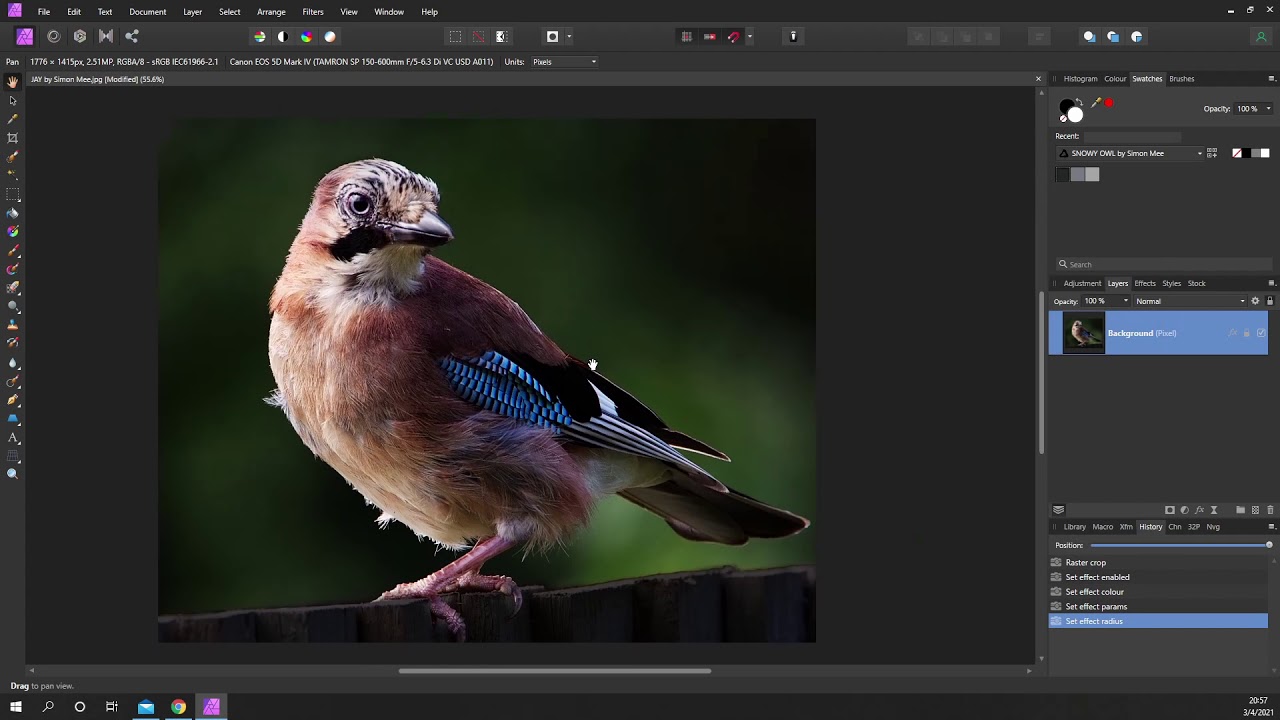
Task: Open the swatch Opacity 100% dropdown
Action: click(1254, 109)
